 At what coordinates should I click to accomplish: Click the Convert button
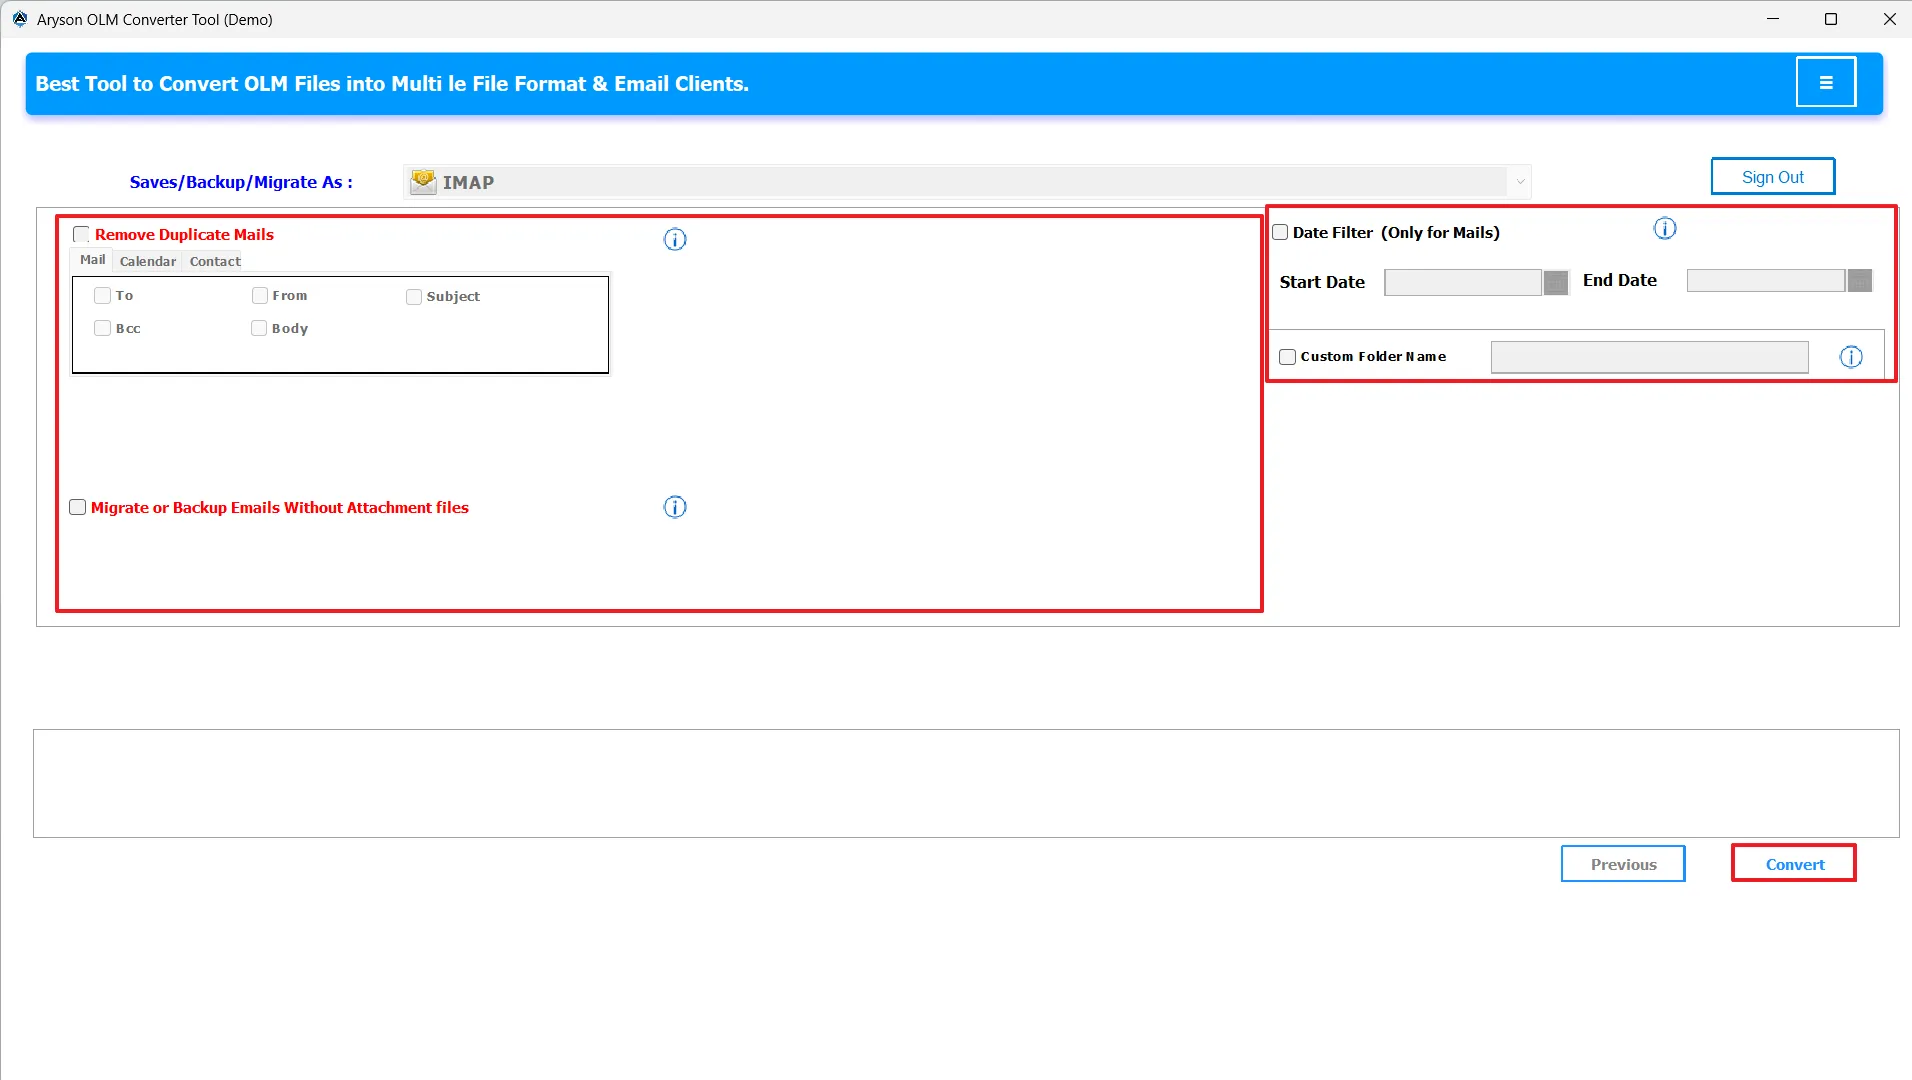pyautogui.click(x=1793, y=863)
